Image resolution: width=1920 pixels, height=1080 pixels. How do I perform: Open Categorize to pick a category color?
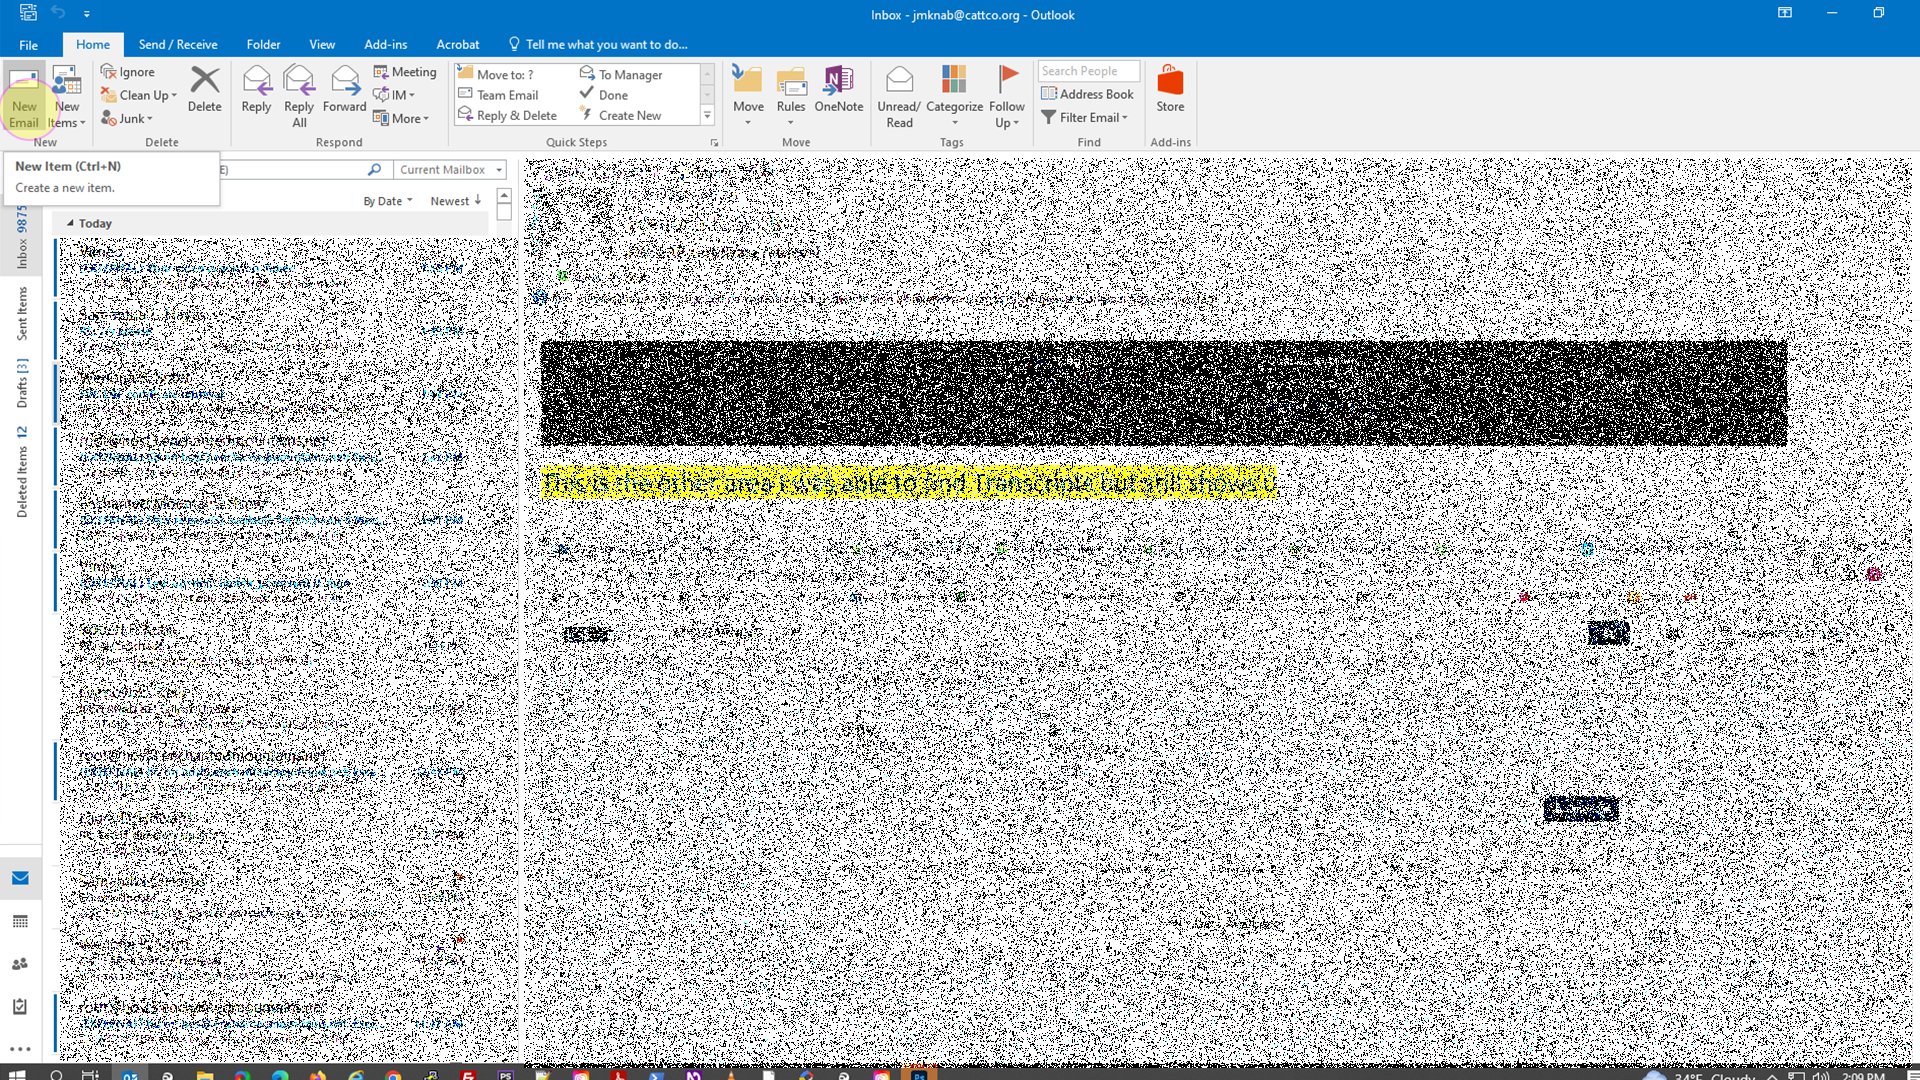tap(953, 94)
